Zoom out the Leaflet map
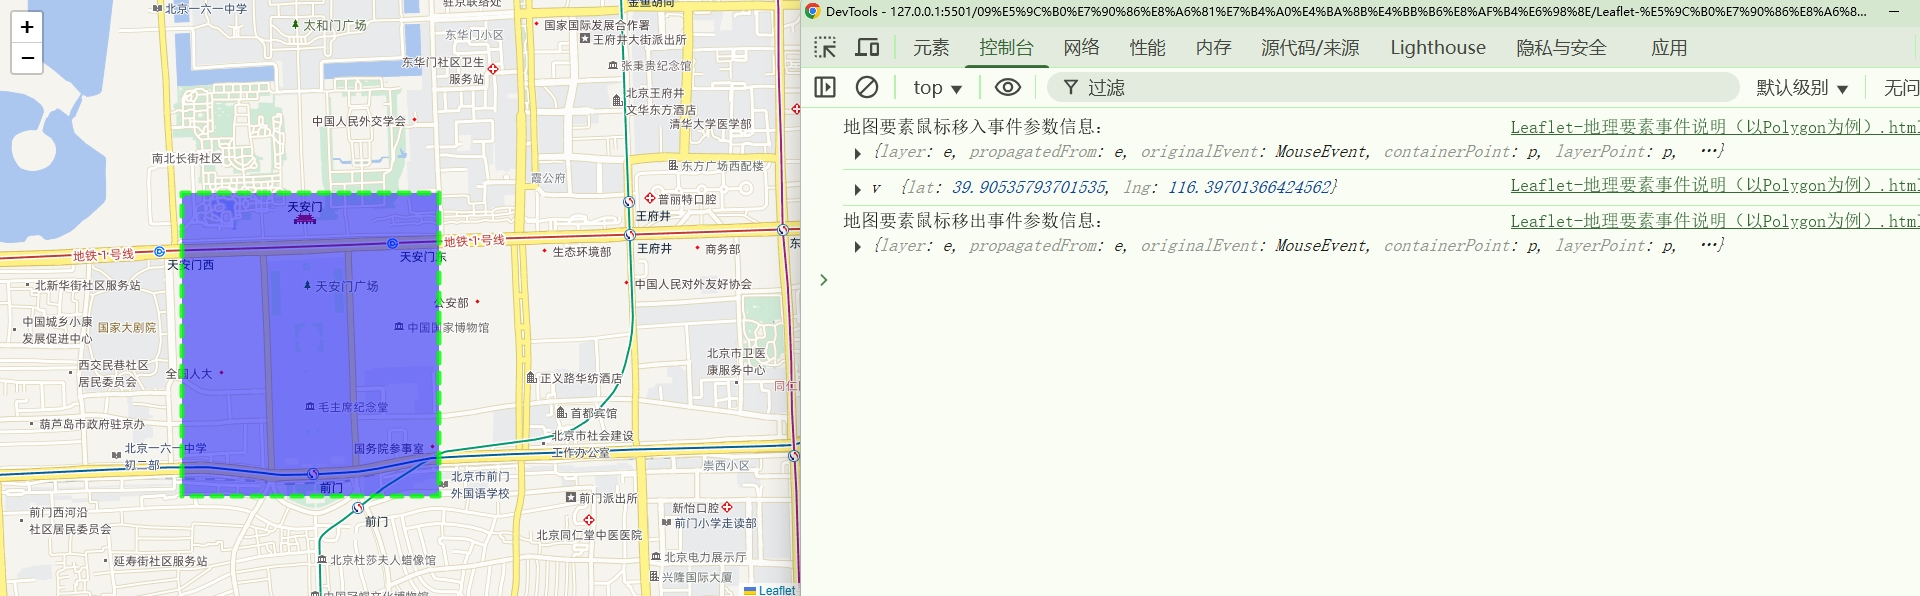The height and width of the screenshot is (596, 1920). [27, 58]
